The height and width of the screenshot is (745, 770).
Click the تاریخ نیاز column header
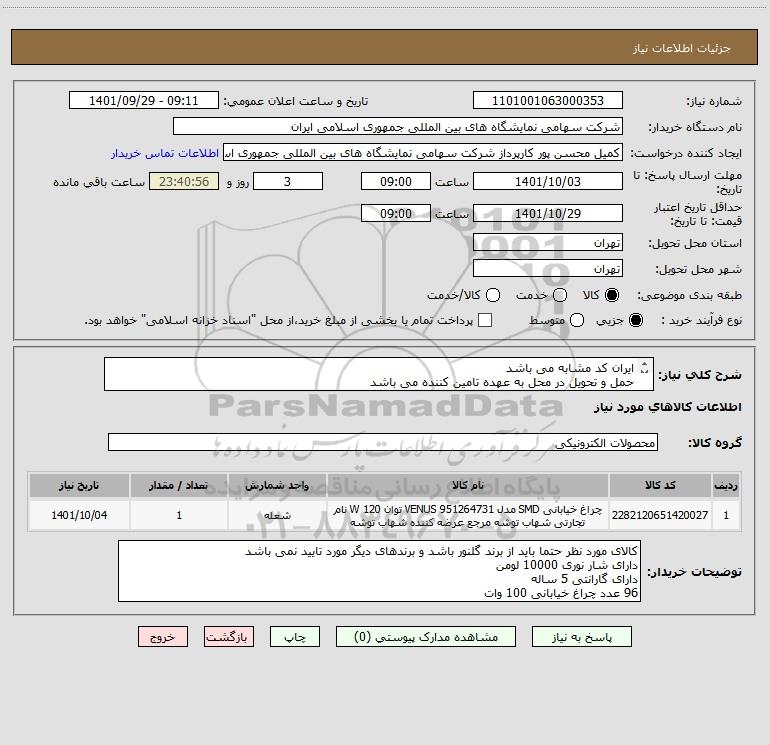(x=79, y=486)
